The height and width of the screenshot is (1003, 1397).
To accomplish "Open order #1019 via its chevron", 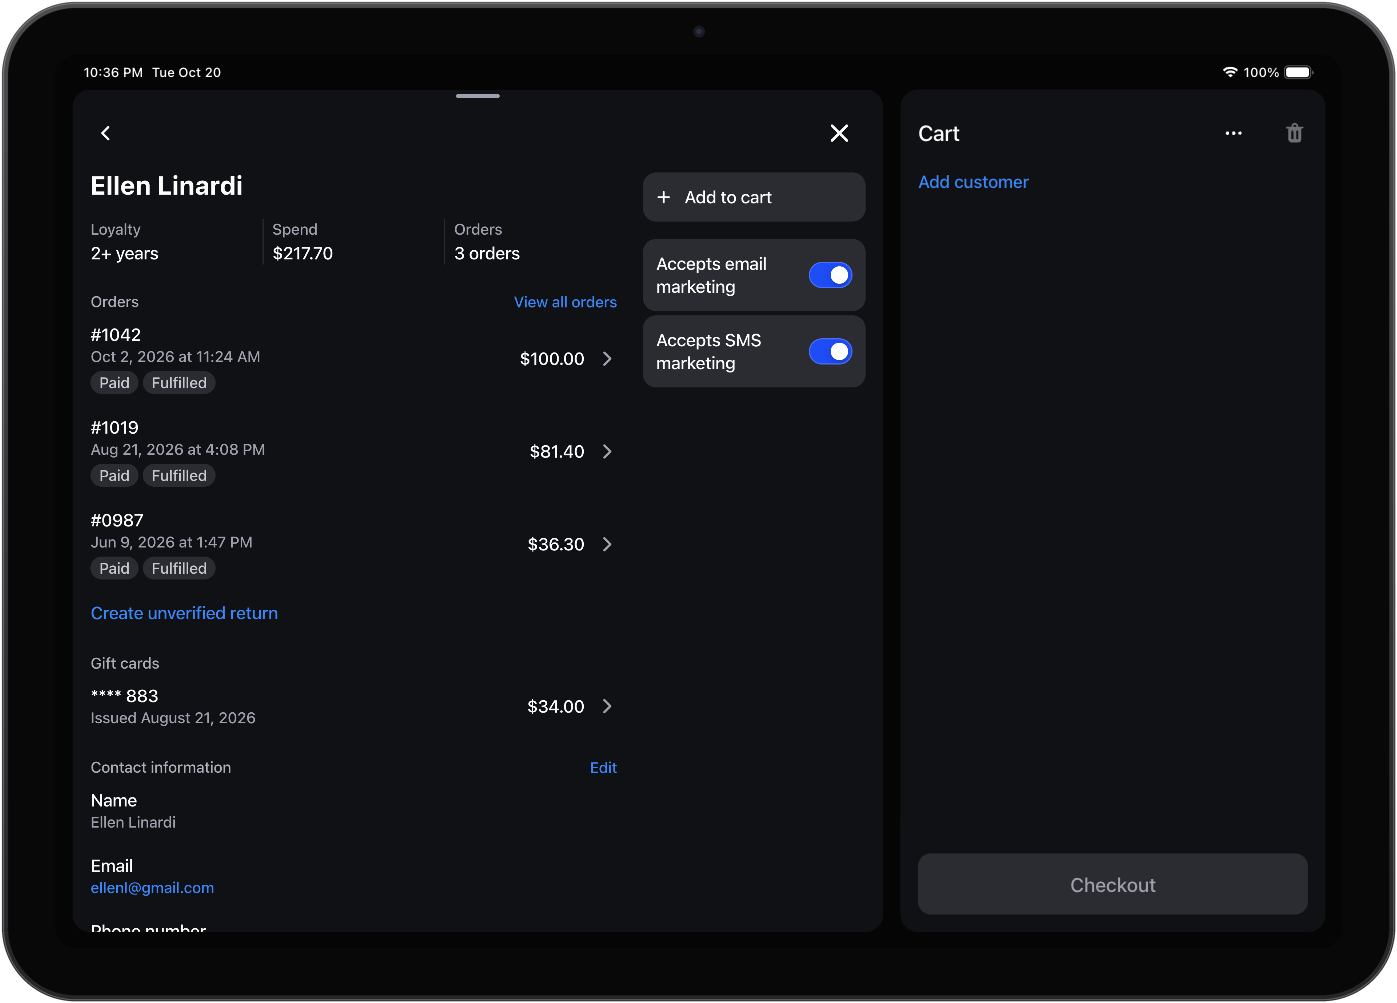I will pyautogui.click(x=607, y=452).
